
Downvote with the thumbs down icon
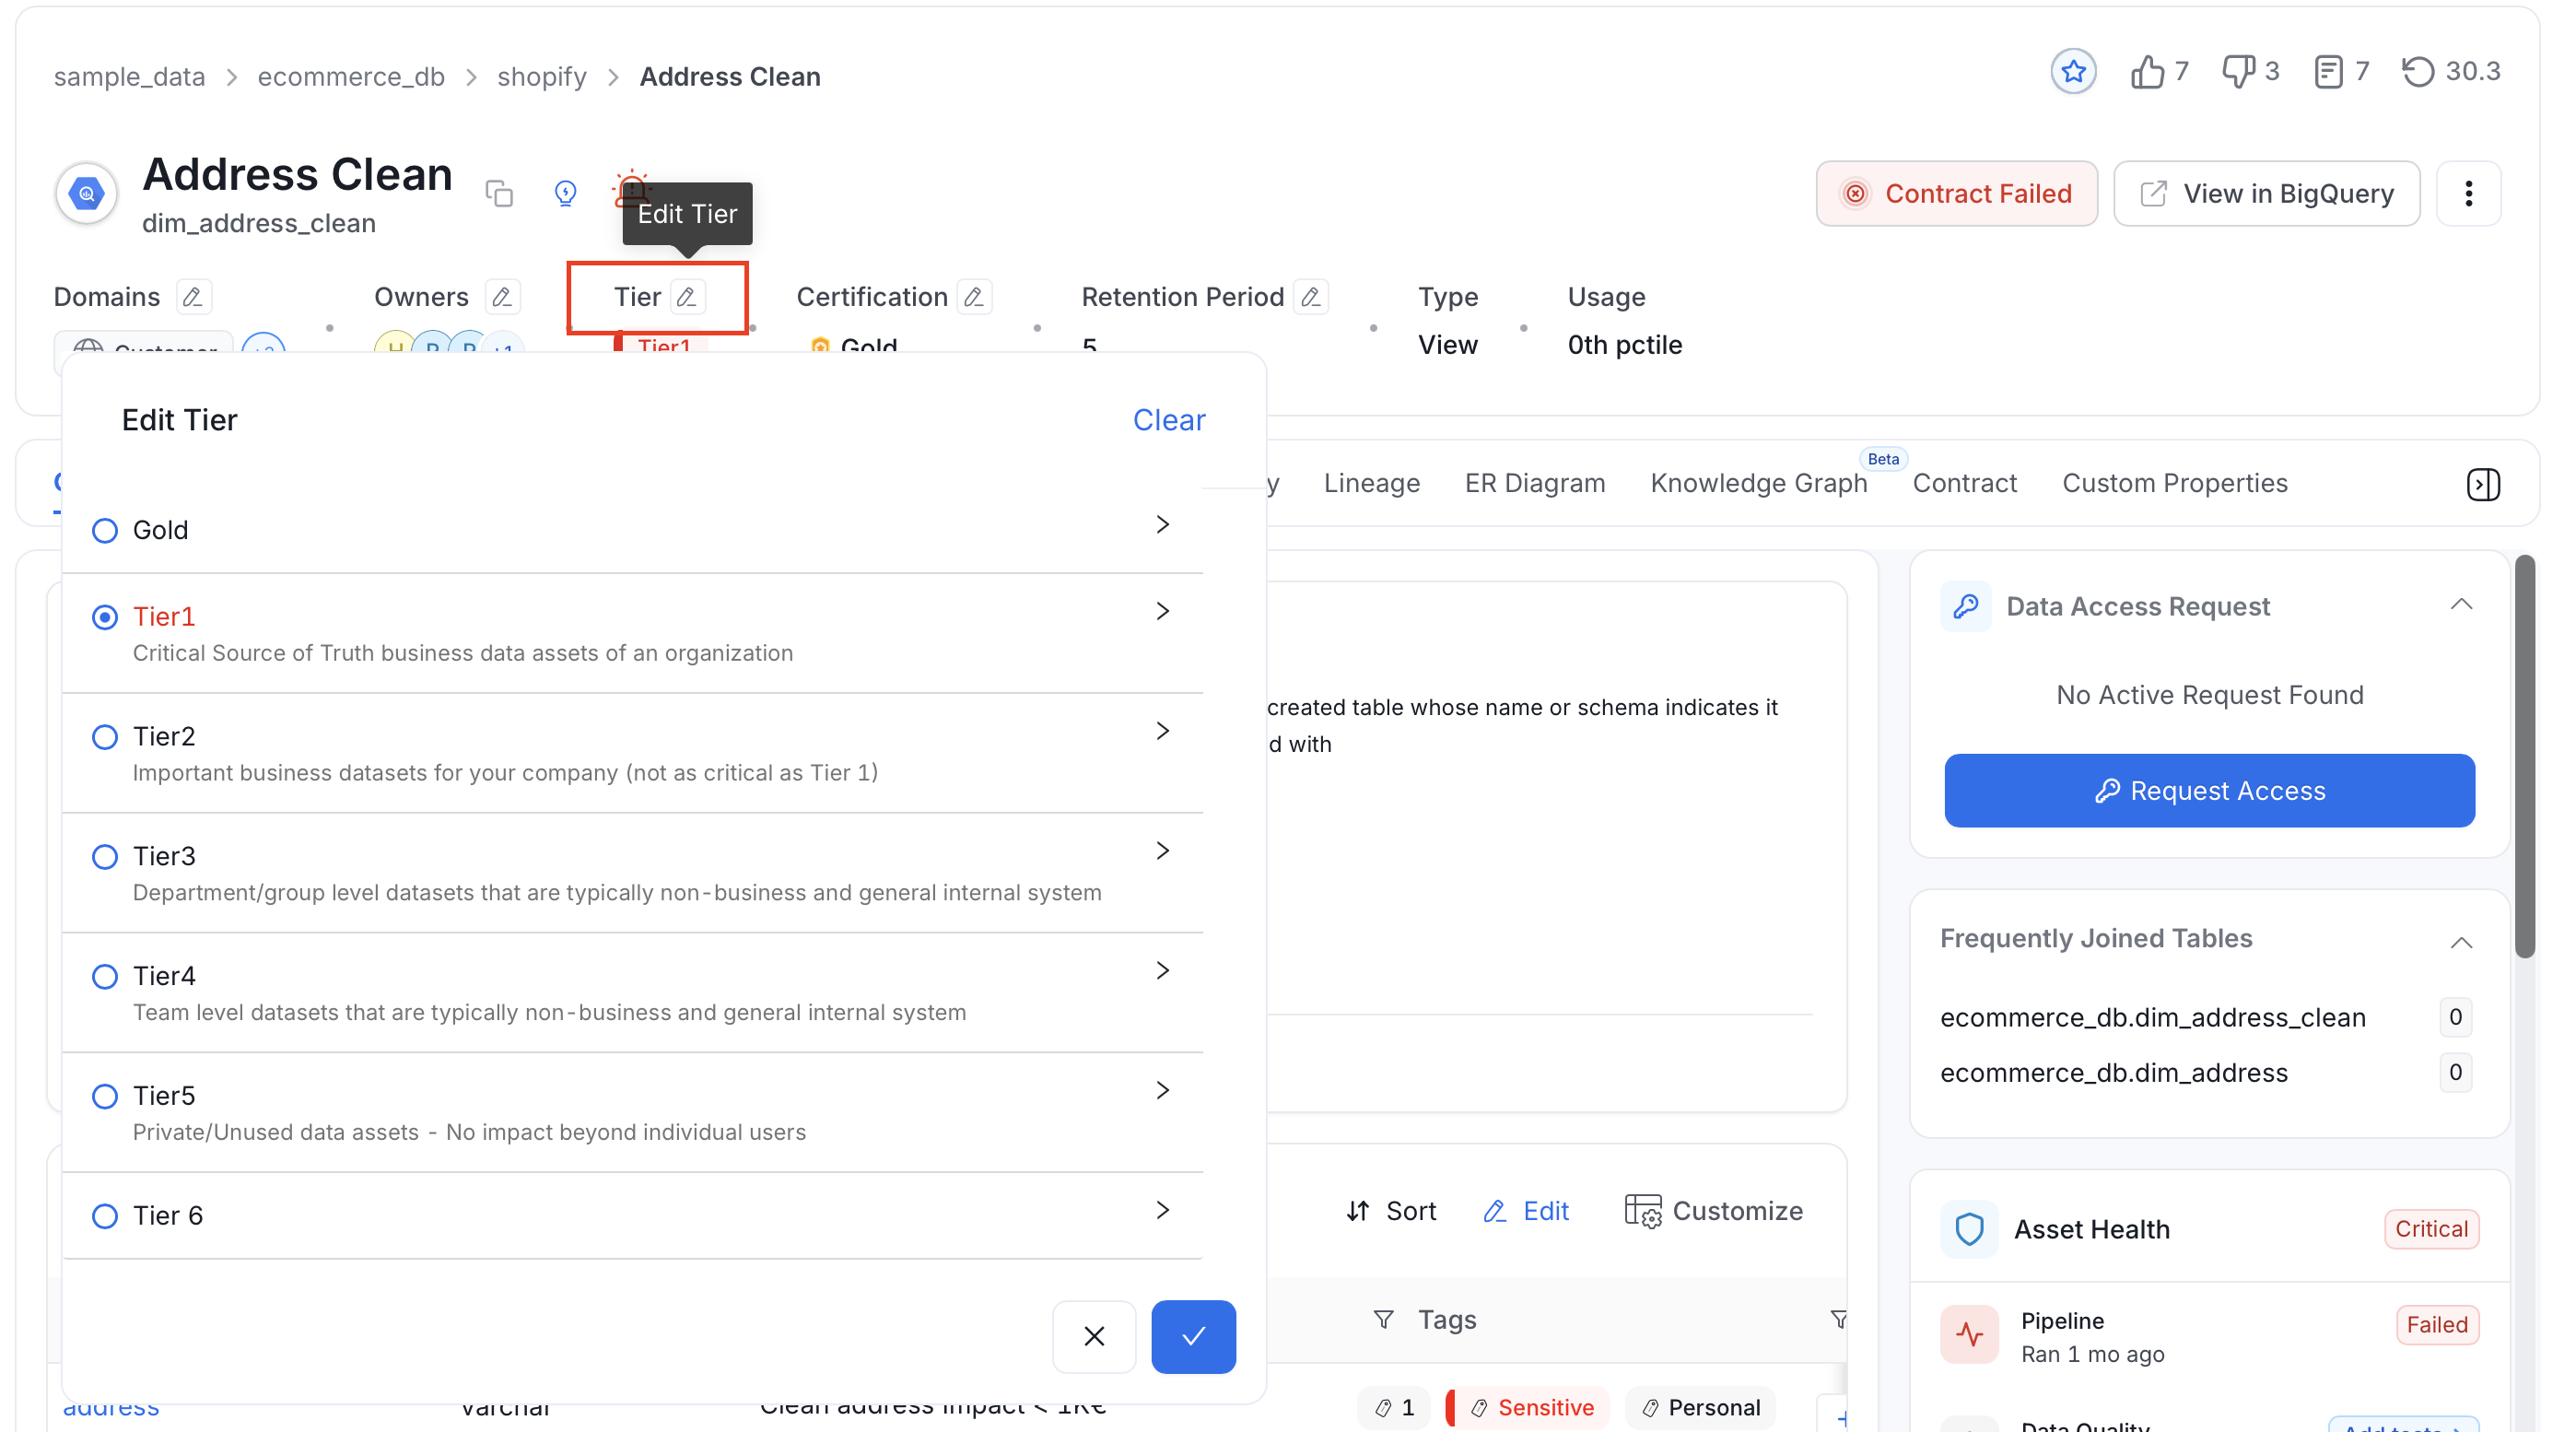(x=2238, y=72)
